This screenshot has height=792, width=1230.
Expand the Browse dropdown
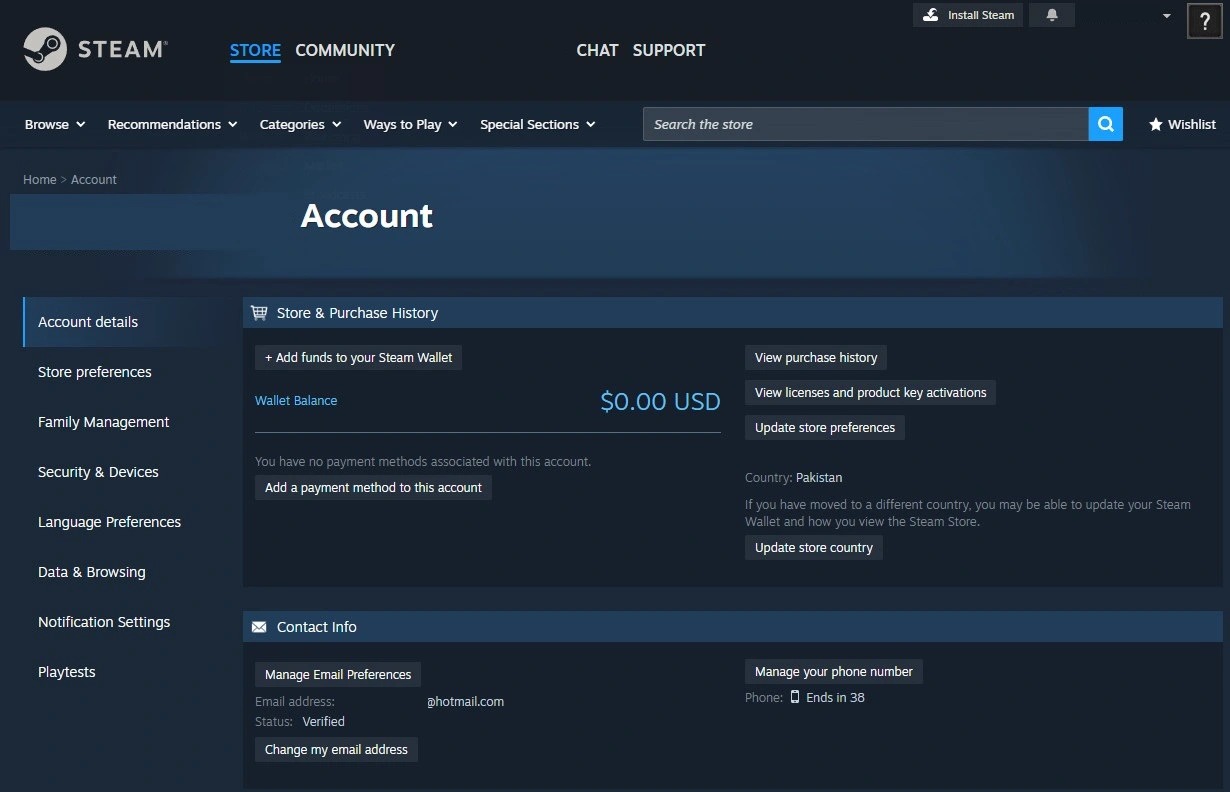pos(55,124)
